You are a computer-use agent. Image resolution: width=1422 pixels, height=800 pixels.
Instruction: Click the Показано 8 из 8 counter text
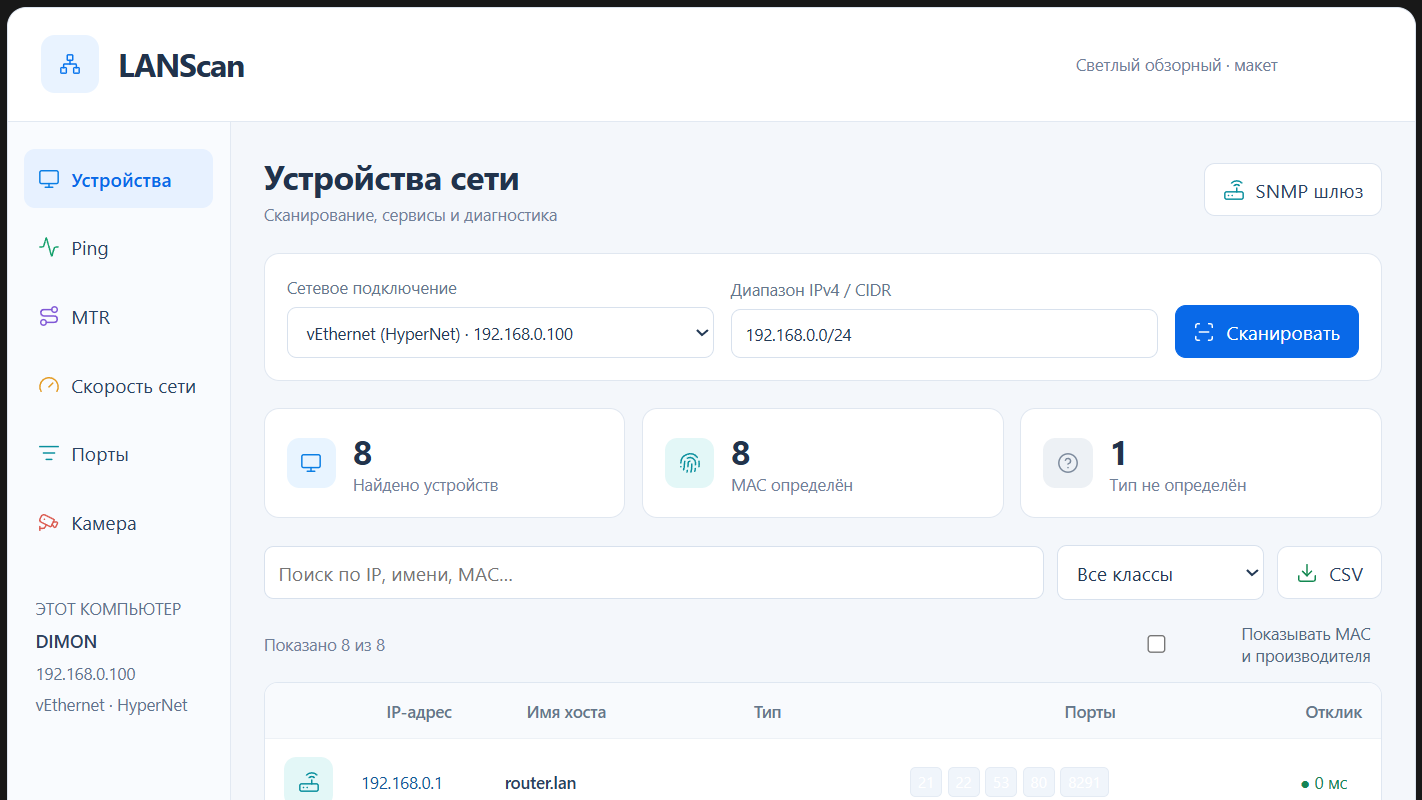click(x=324, y=645)
